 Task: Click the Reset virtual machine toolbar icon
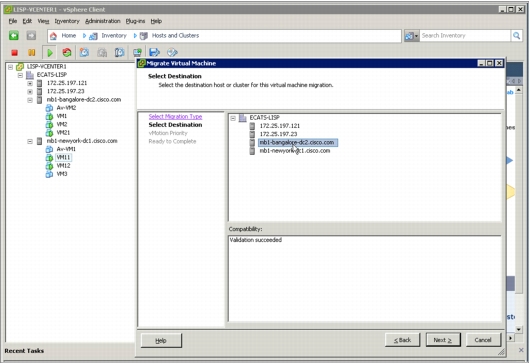(x=67, y=52)
